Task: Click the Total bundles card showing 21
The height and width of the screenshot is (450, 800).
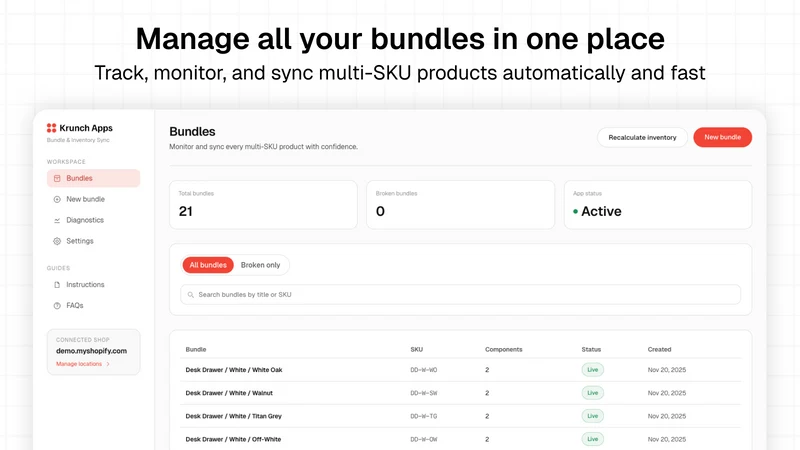Action: (263, 205)
